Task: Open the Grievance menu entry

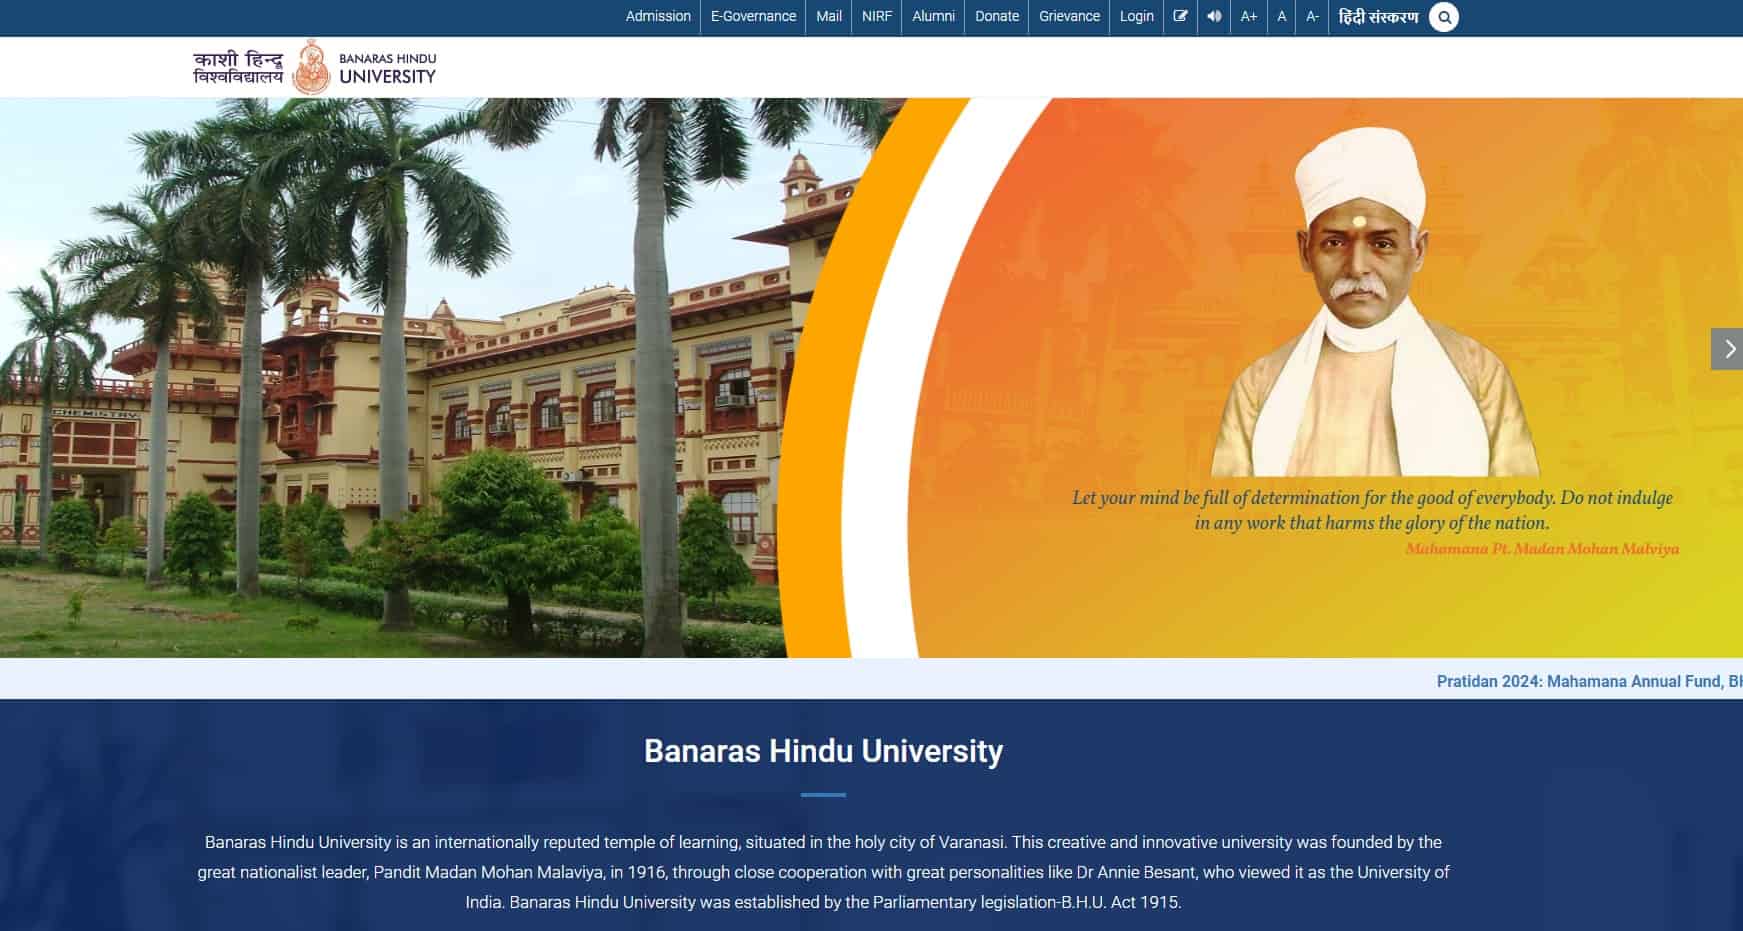Action: pyautogui.click(x=1068, y=16)
